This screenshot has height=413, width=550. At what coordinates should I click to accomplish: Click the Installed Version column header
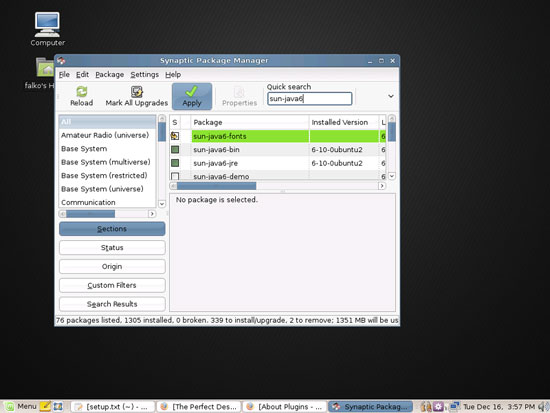[x=344, y=122]
